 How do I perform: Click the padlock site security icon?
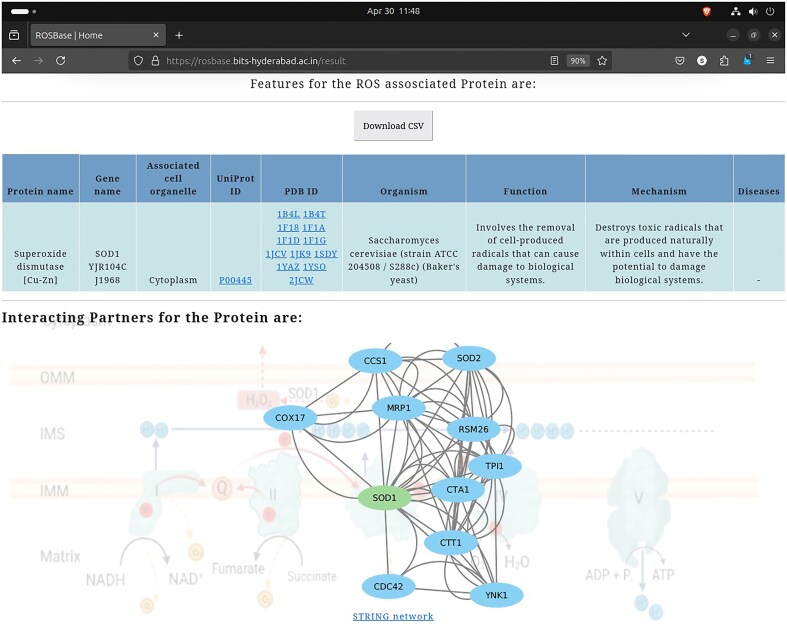155,61
